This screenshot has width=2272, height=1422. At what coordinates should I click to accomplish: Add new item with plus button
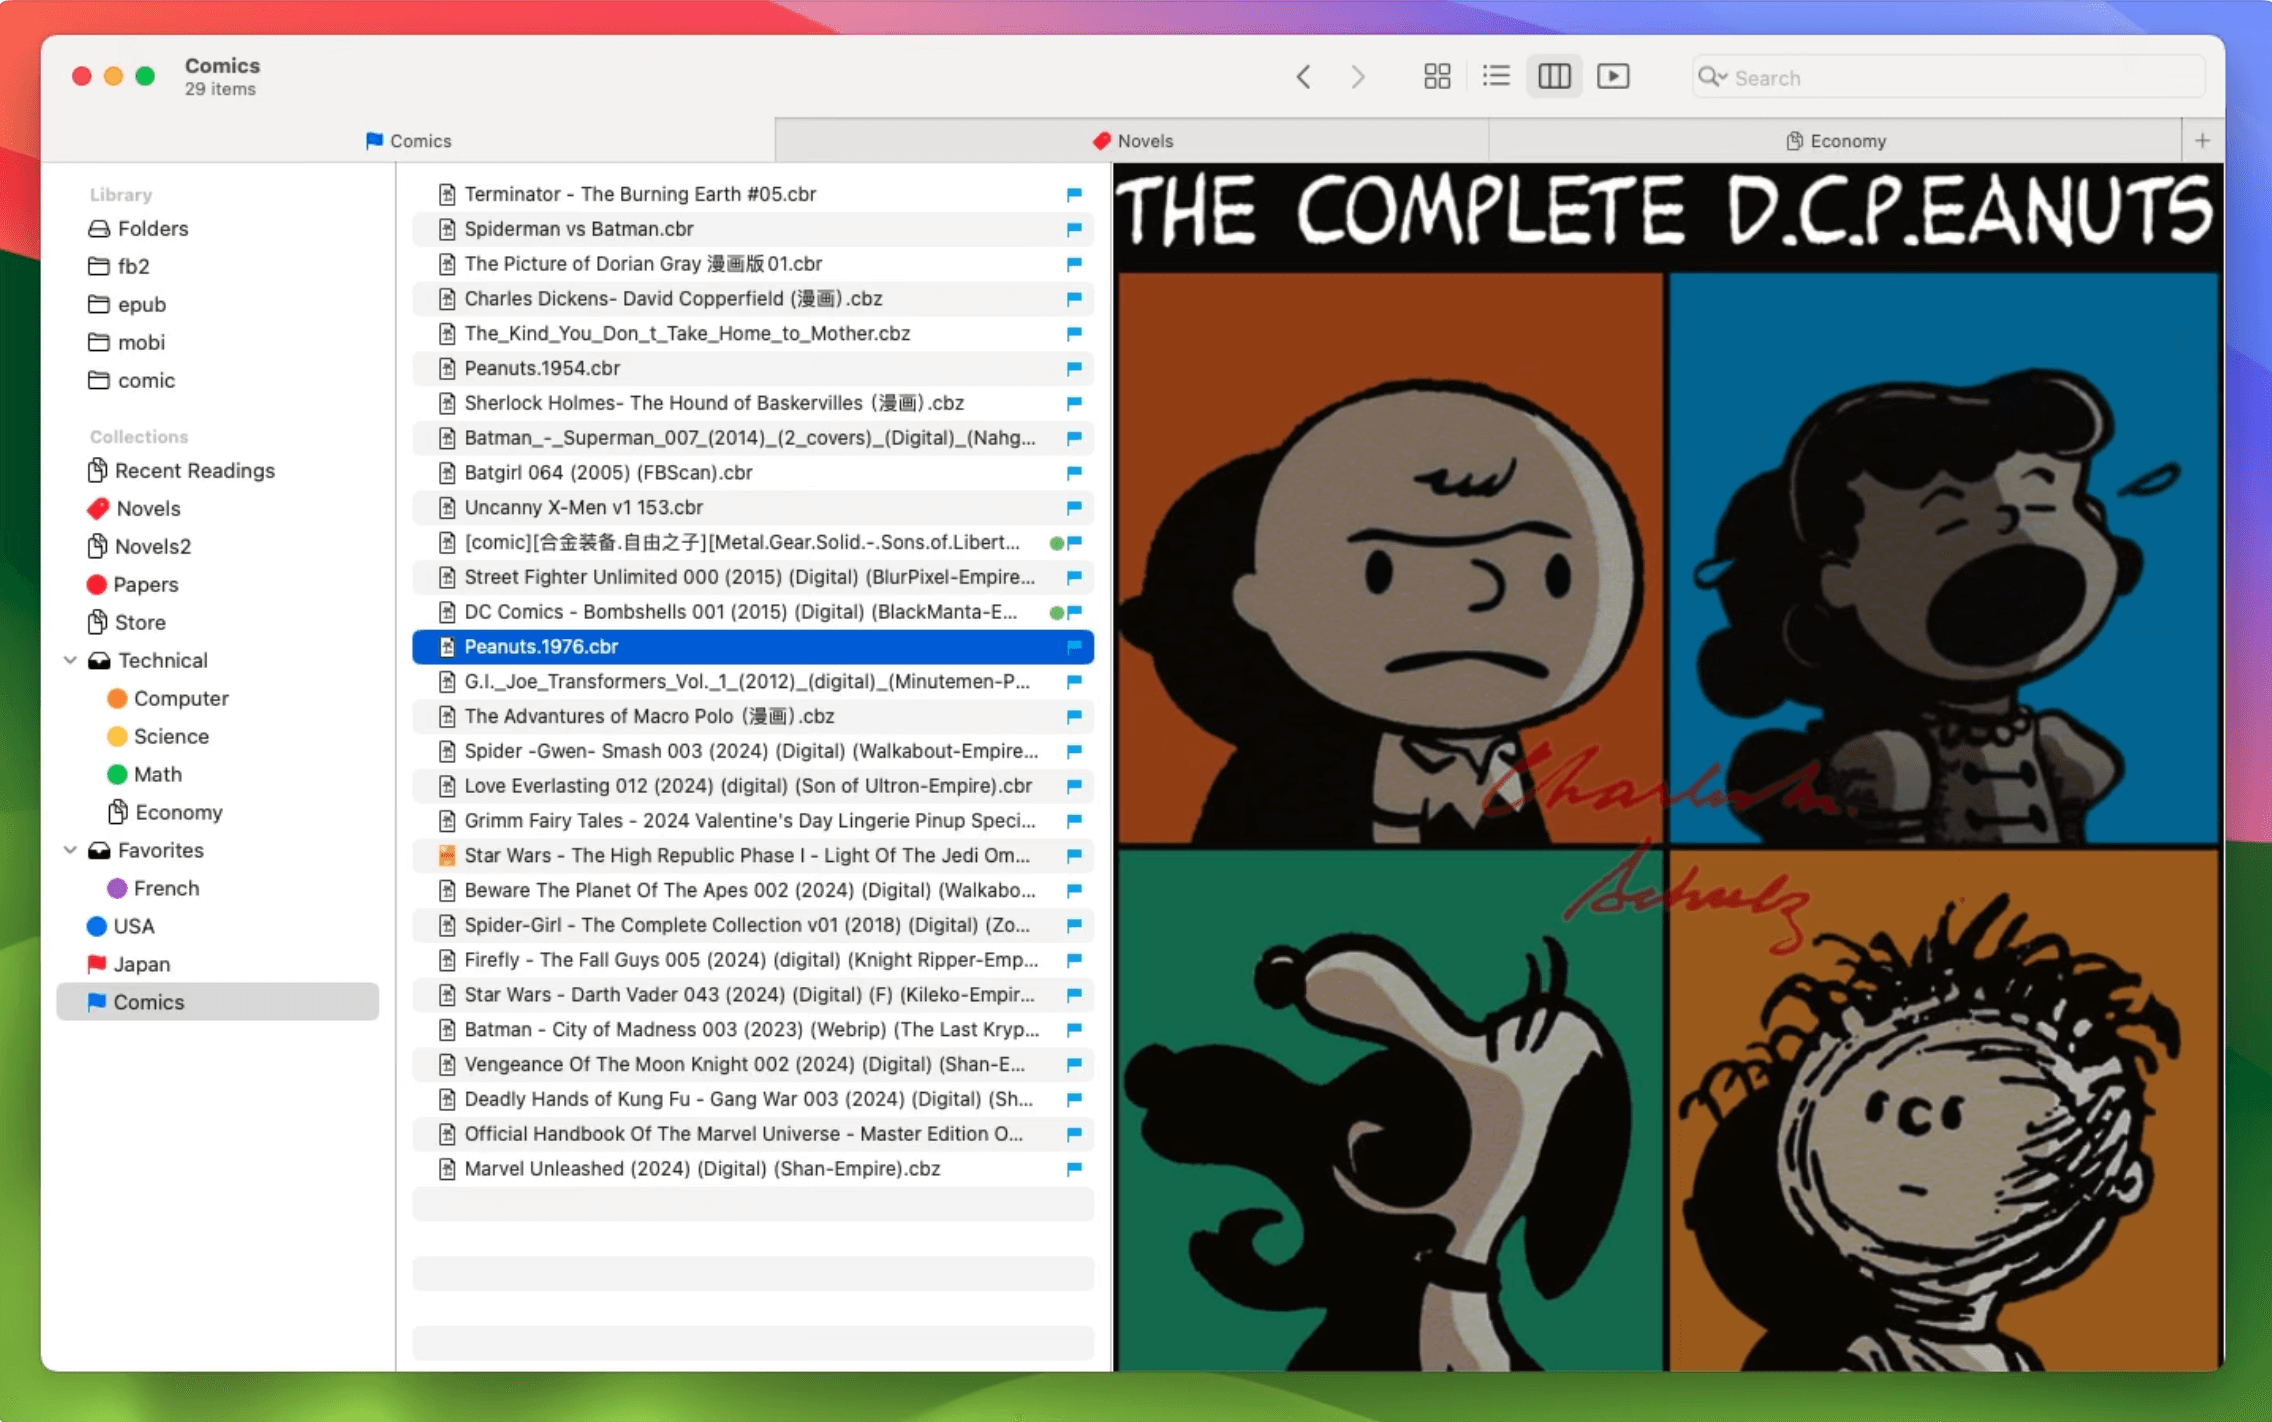(2202, 139)
